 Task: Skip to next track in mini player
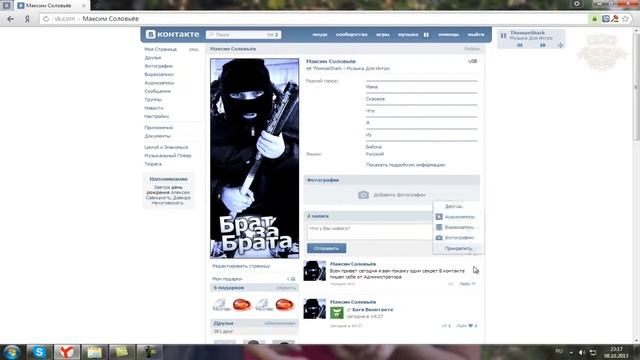click(x=542, y=45)
